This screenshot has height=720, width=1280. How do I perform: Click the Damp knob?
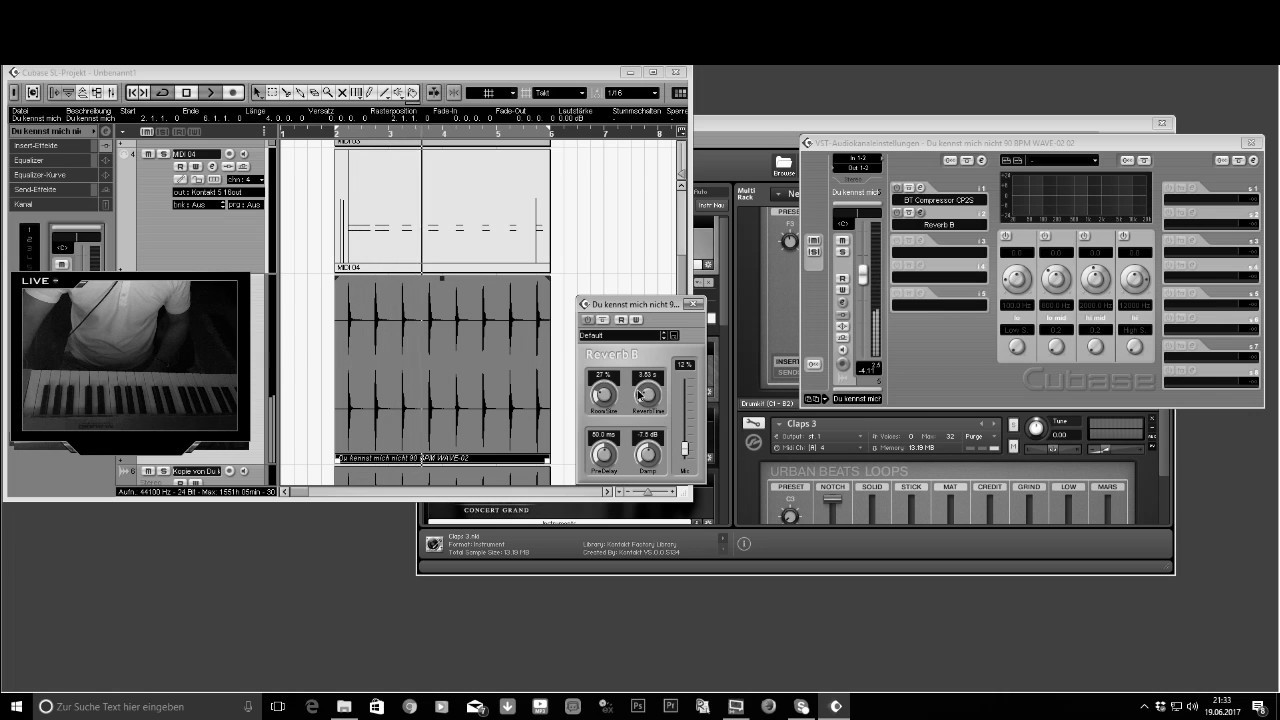647,455
